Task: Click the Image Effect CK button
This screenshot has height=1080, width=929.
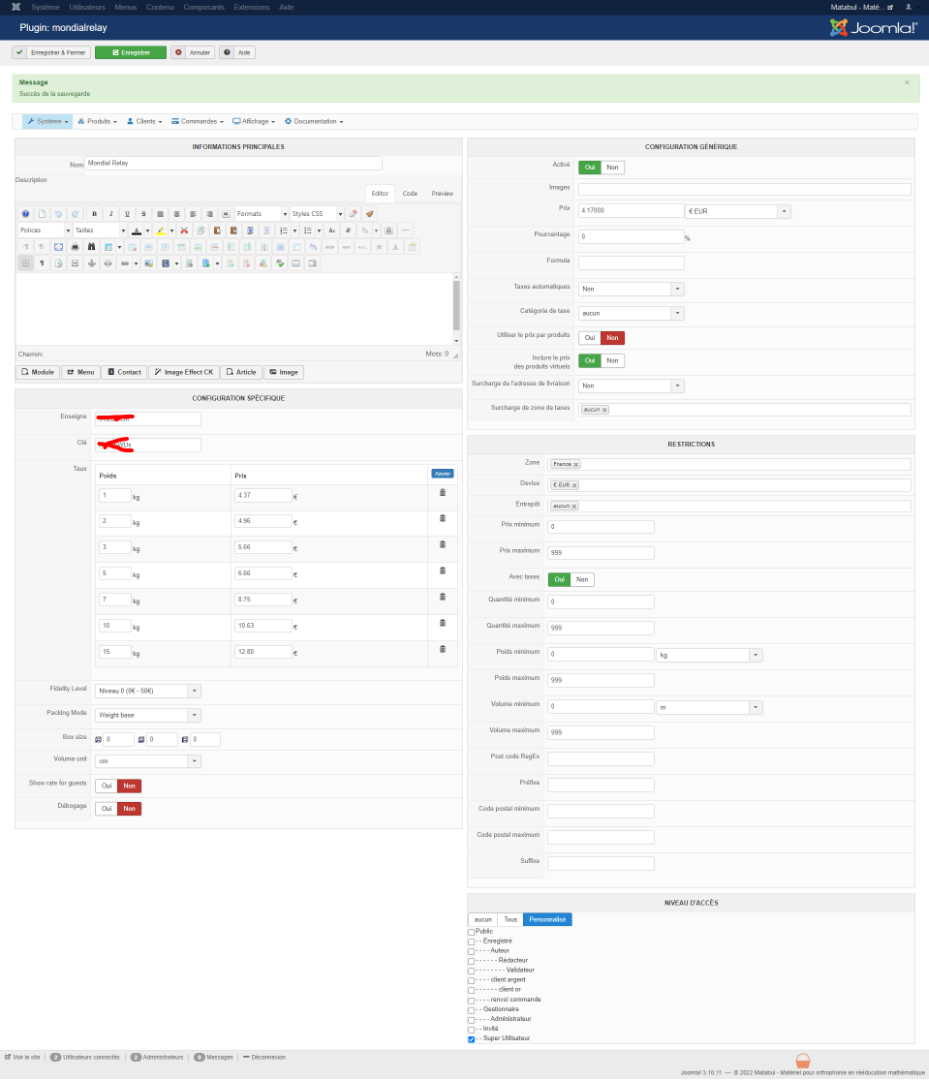Action: (184, 372)
